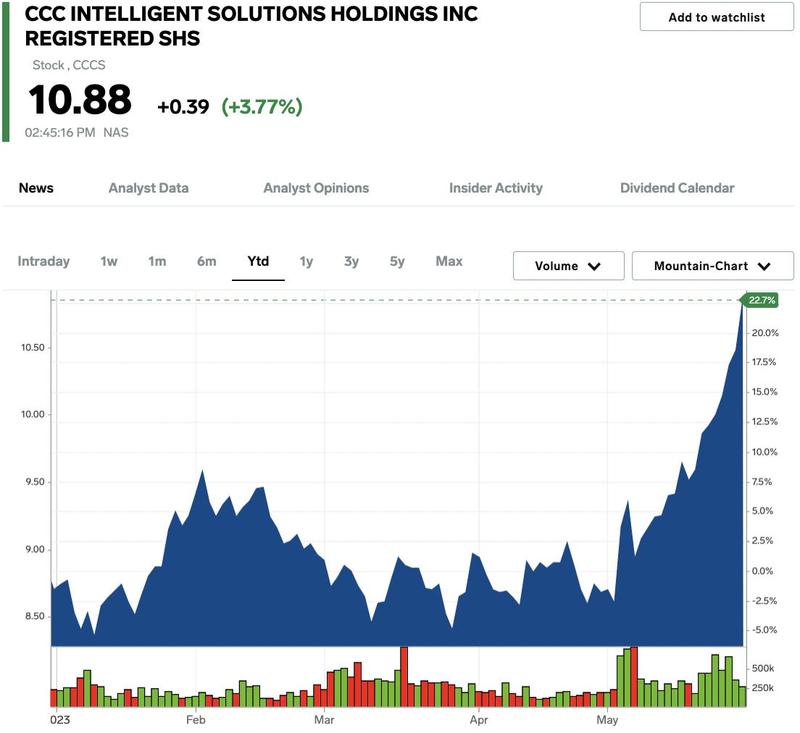
Task: Click the early February price peak on chart
Action: coord(203,471)
